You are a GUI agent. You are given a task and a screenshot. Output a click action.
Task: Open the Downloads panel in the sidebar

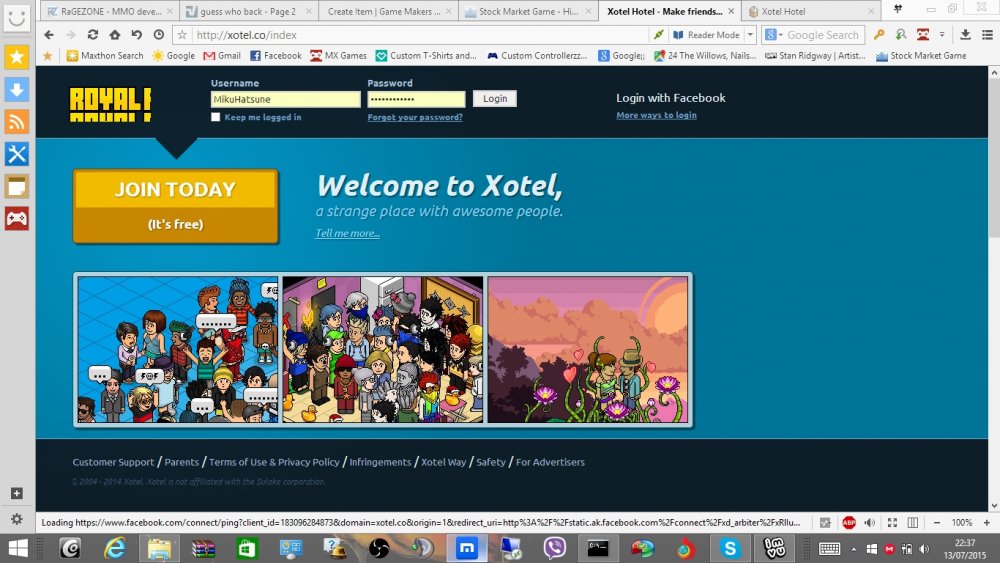pos(17,90)
